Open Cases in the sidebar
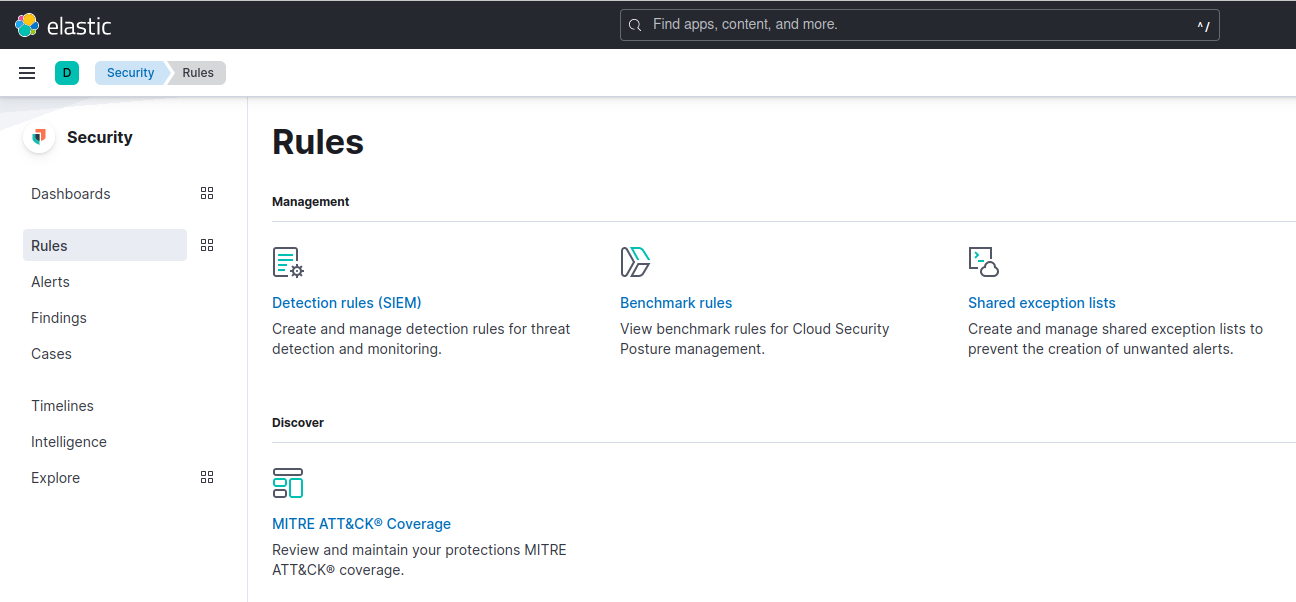This screenshot has width=1296, height=602. (x=51, y=354)
